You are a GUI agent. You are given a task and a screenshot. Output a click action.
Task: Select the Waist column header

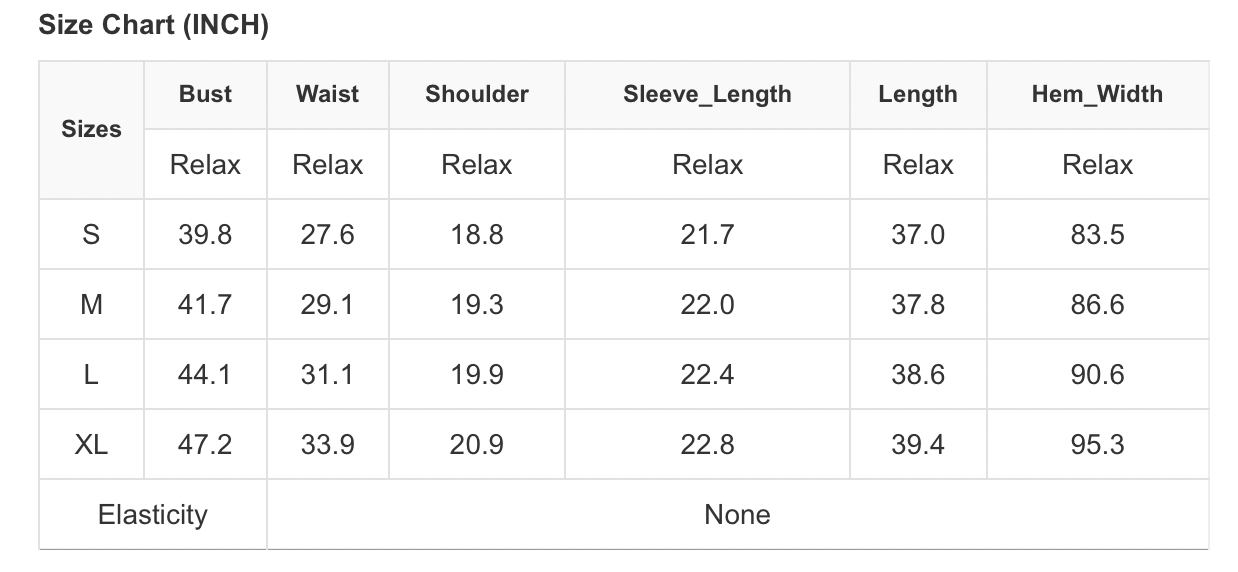[x=327, y=94]
